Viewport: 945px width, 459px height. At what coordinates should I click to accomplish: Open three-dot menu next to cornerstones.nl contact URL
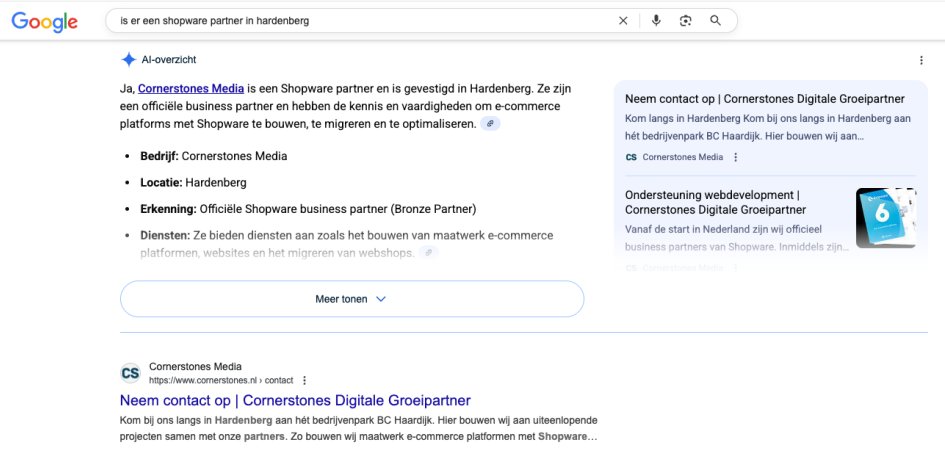click(x=305, y=381)
